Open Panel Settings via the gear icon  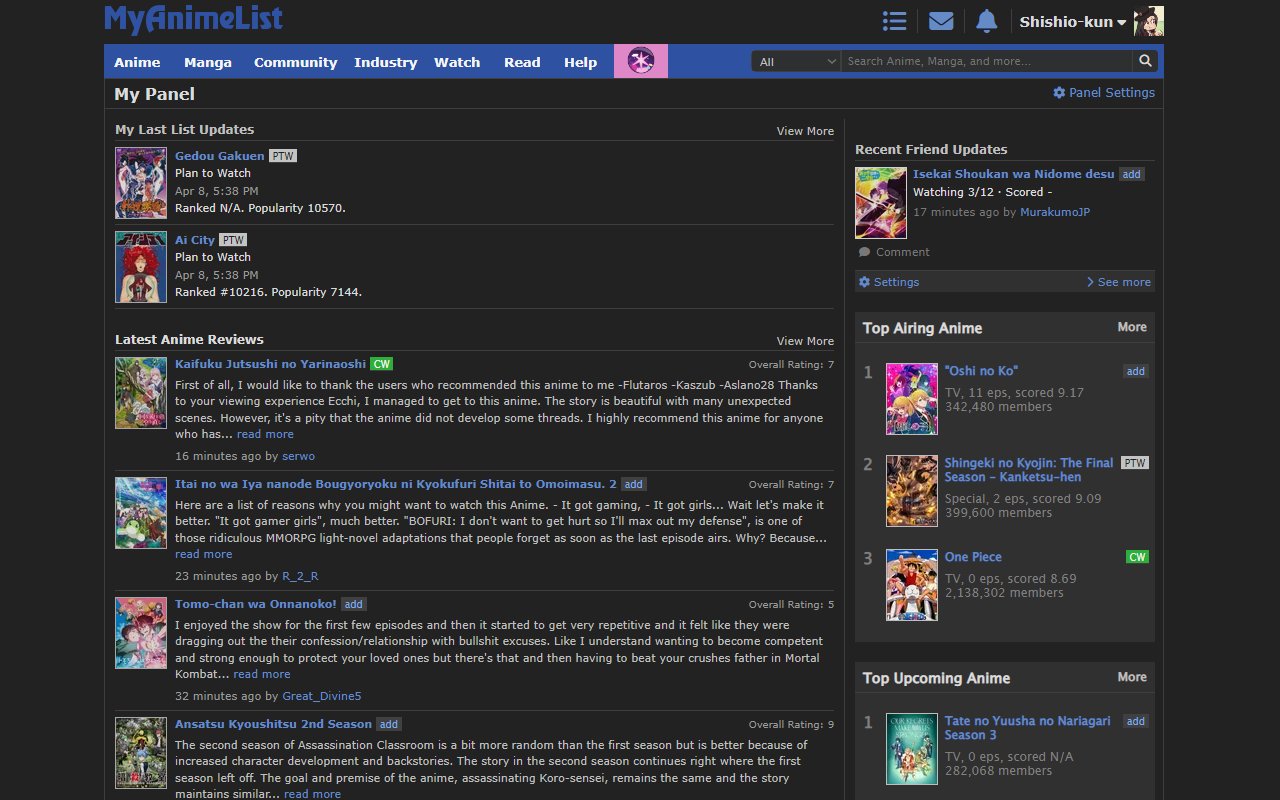click(x=1059, y=92)
